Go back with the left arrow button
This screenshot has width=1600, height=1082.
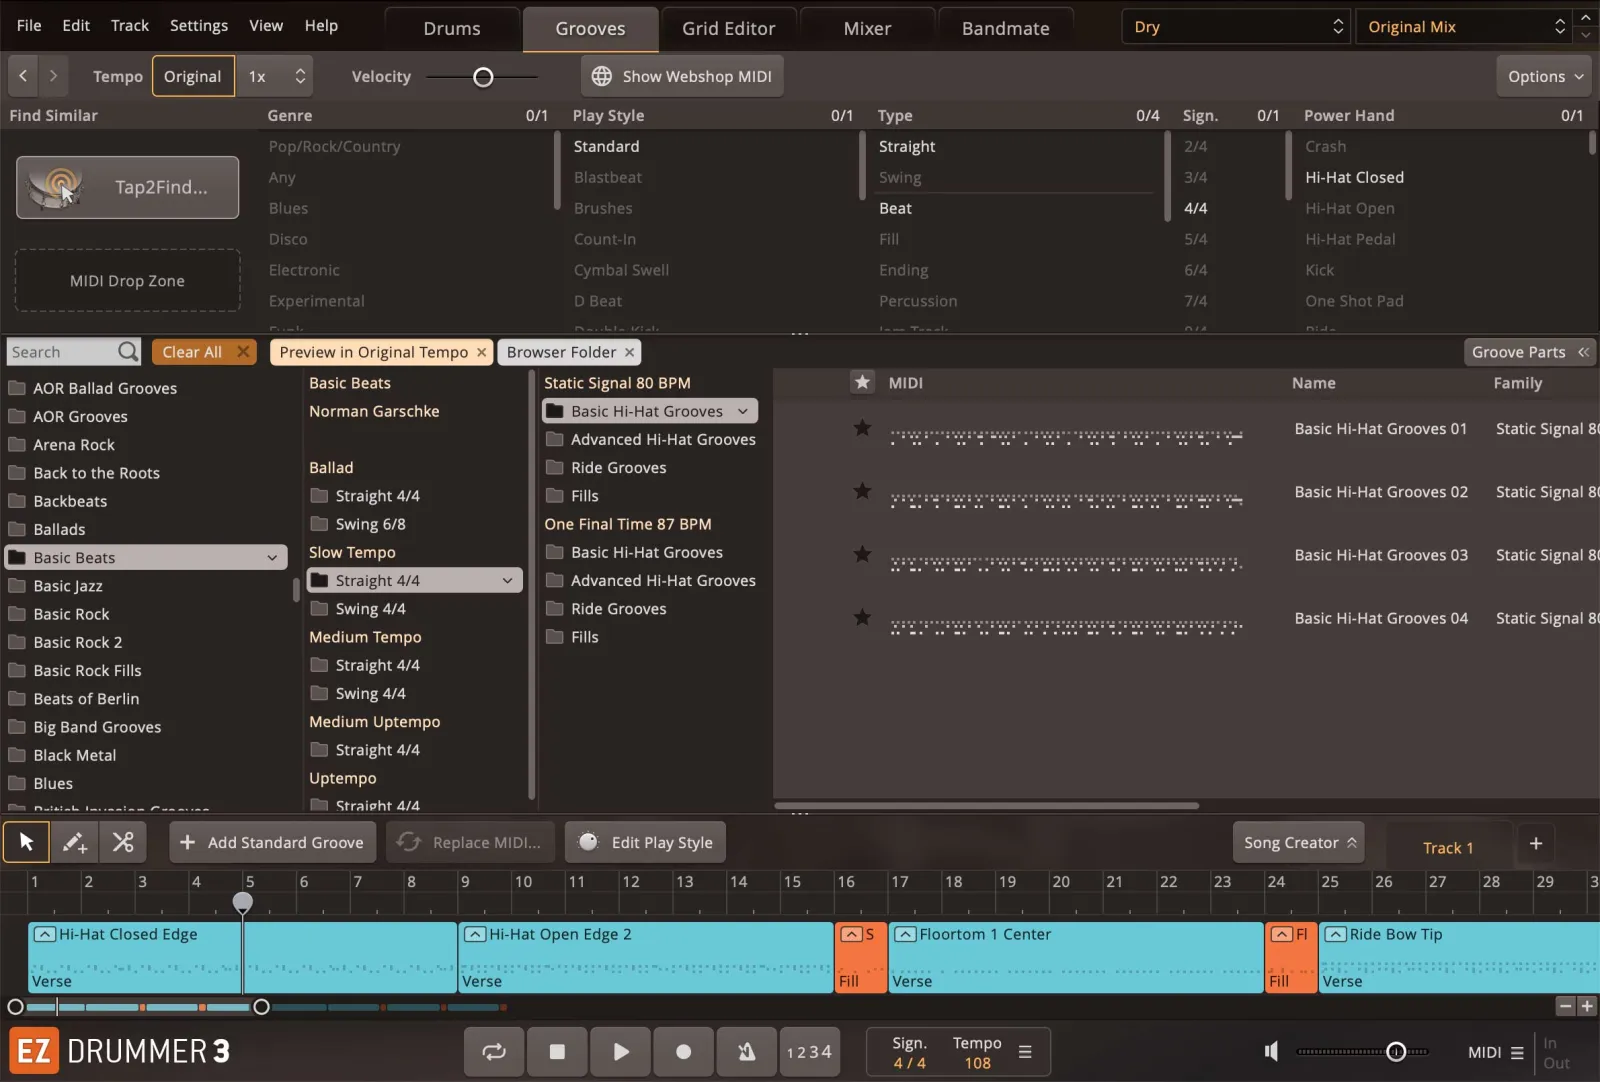(23, 76)
